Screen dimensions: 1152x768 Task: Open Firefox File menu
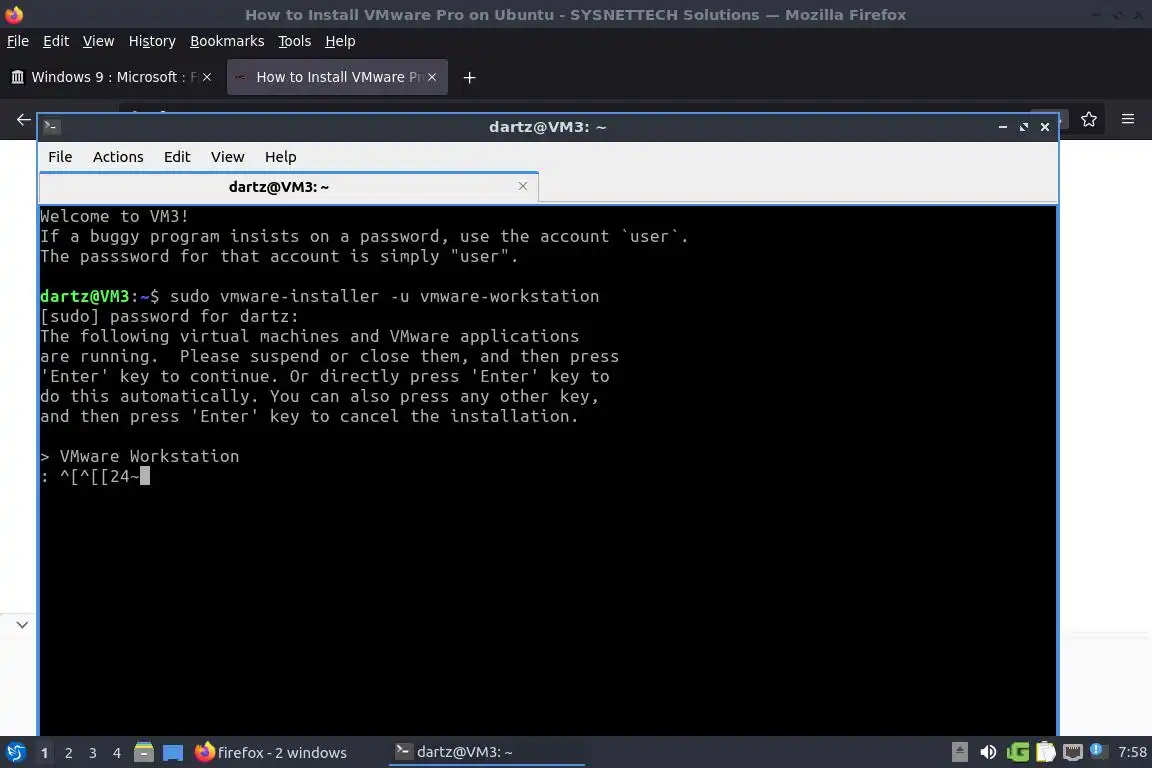point(18,41)
